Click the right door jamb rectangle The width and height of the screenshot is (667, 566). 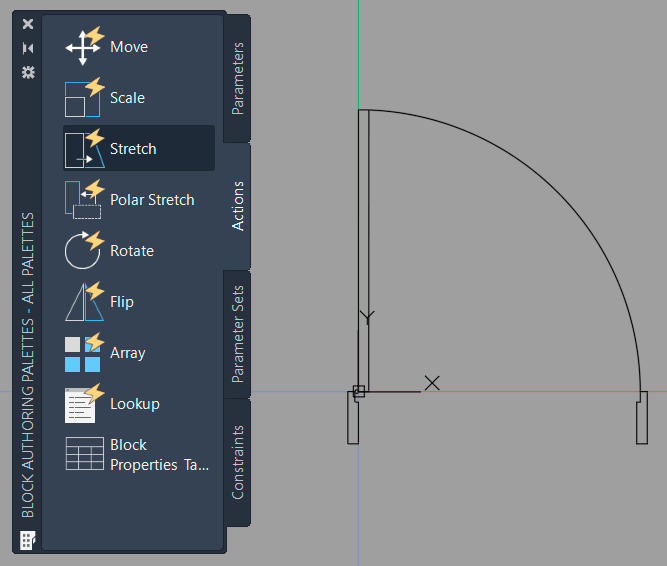coord(641,417)
